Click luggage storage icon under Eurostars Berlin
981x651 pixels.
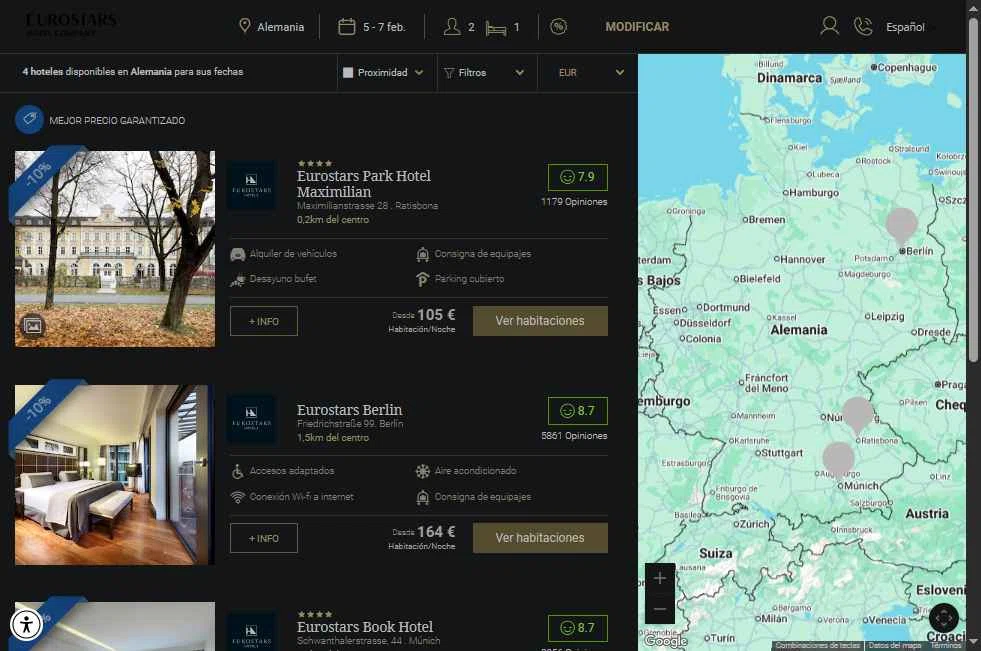point(422,498)
